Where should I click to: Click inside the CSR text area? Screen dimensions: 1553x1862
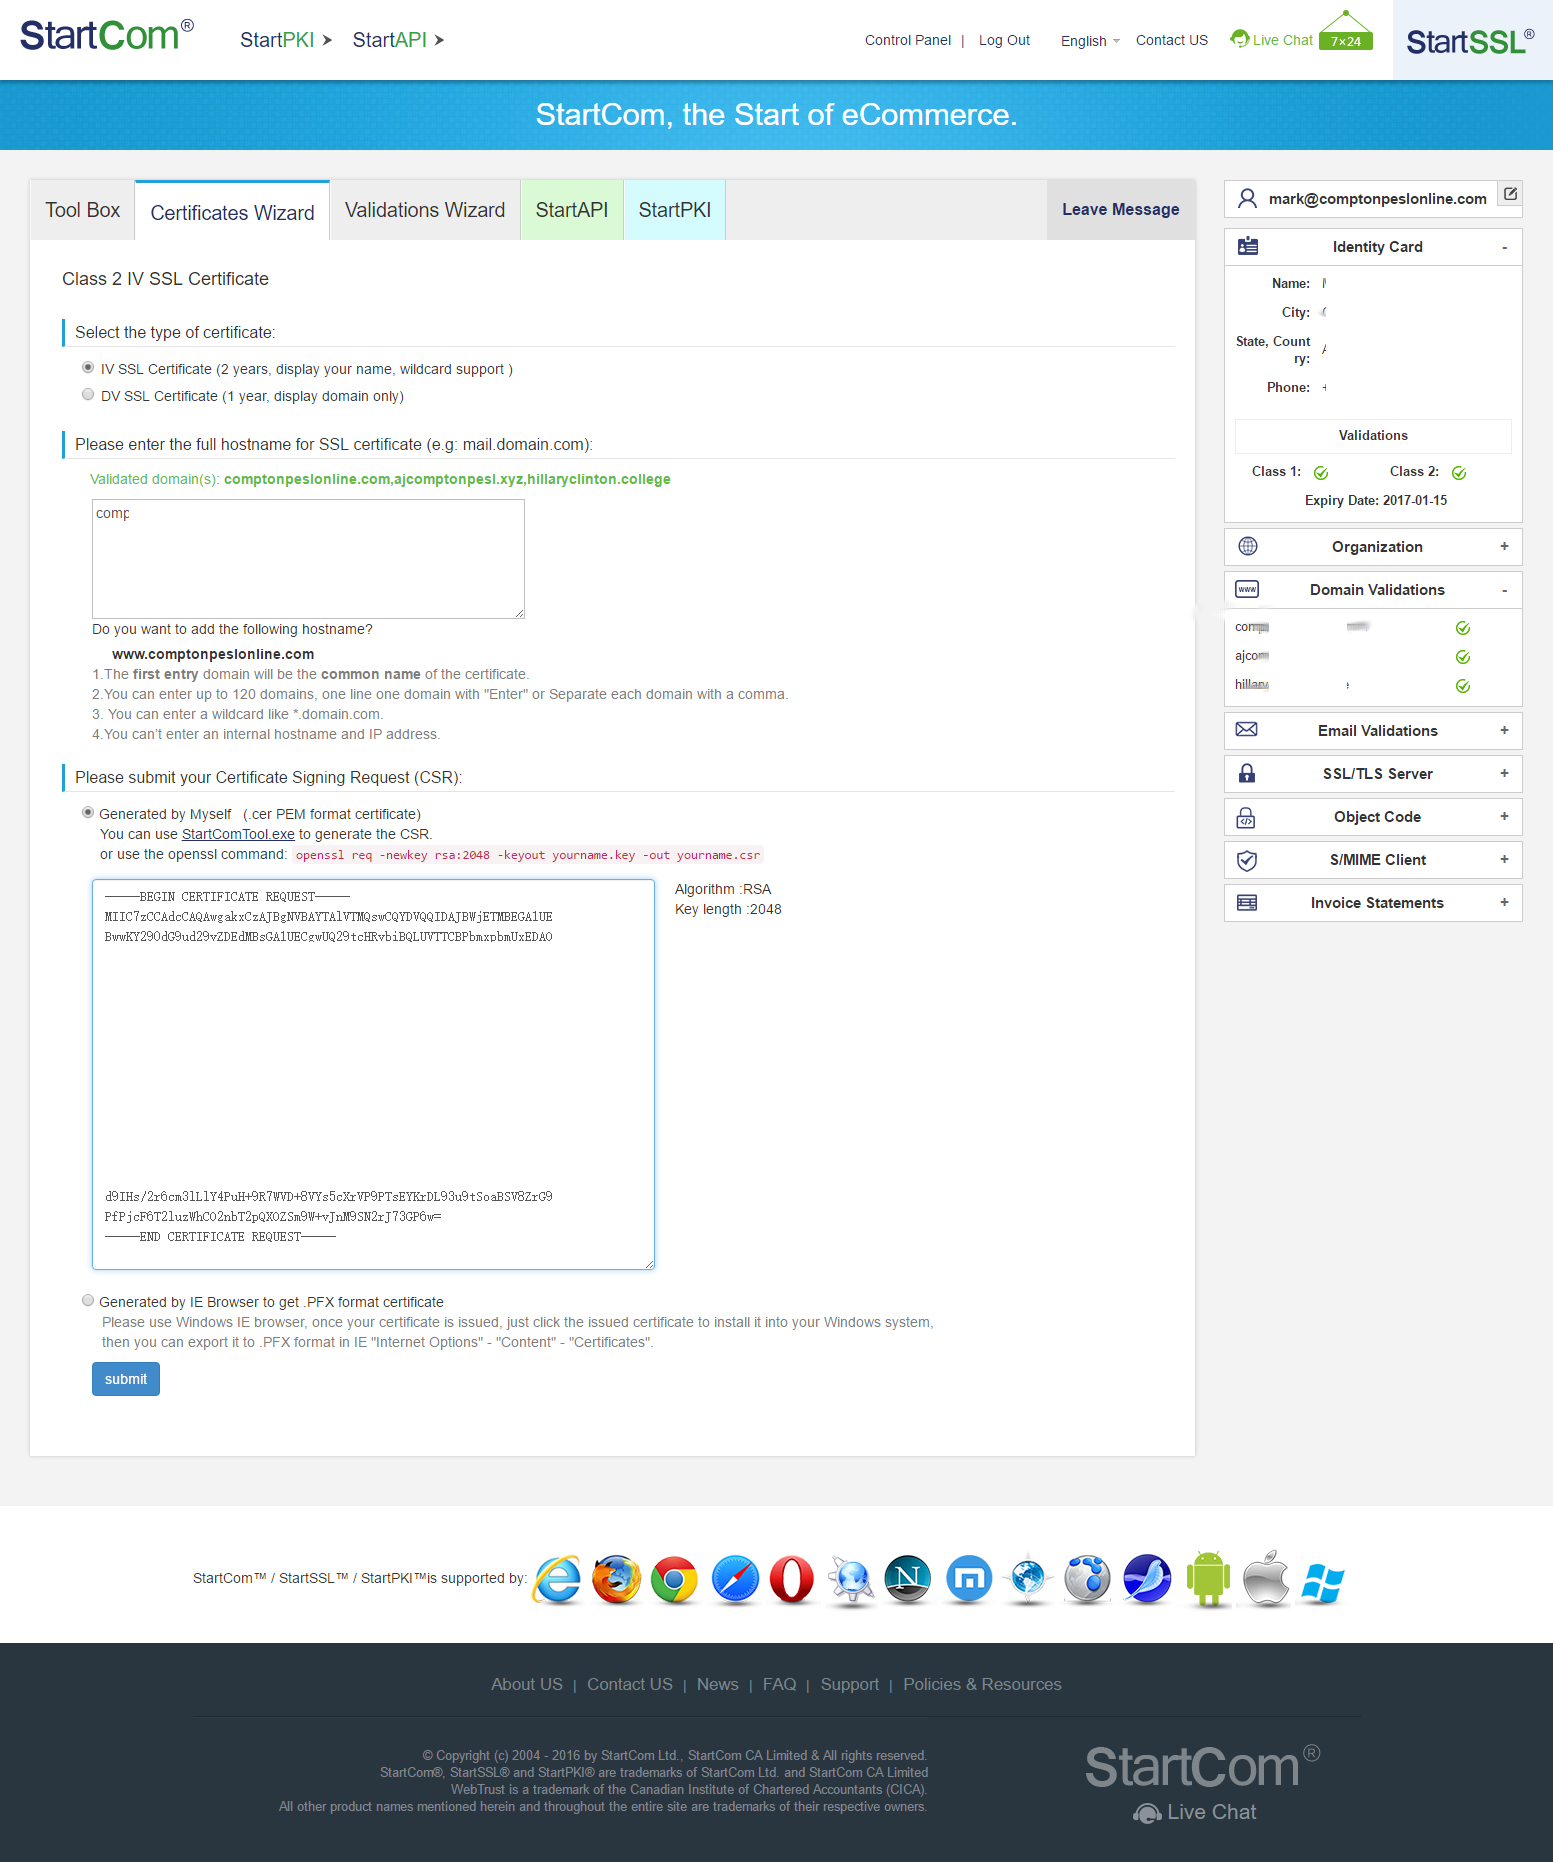pos(373,1074)
